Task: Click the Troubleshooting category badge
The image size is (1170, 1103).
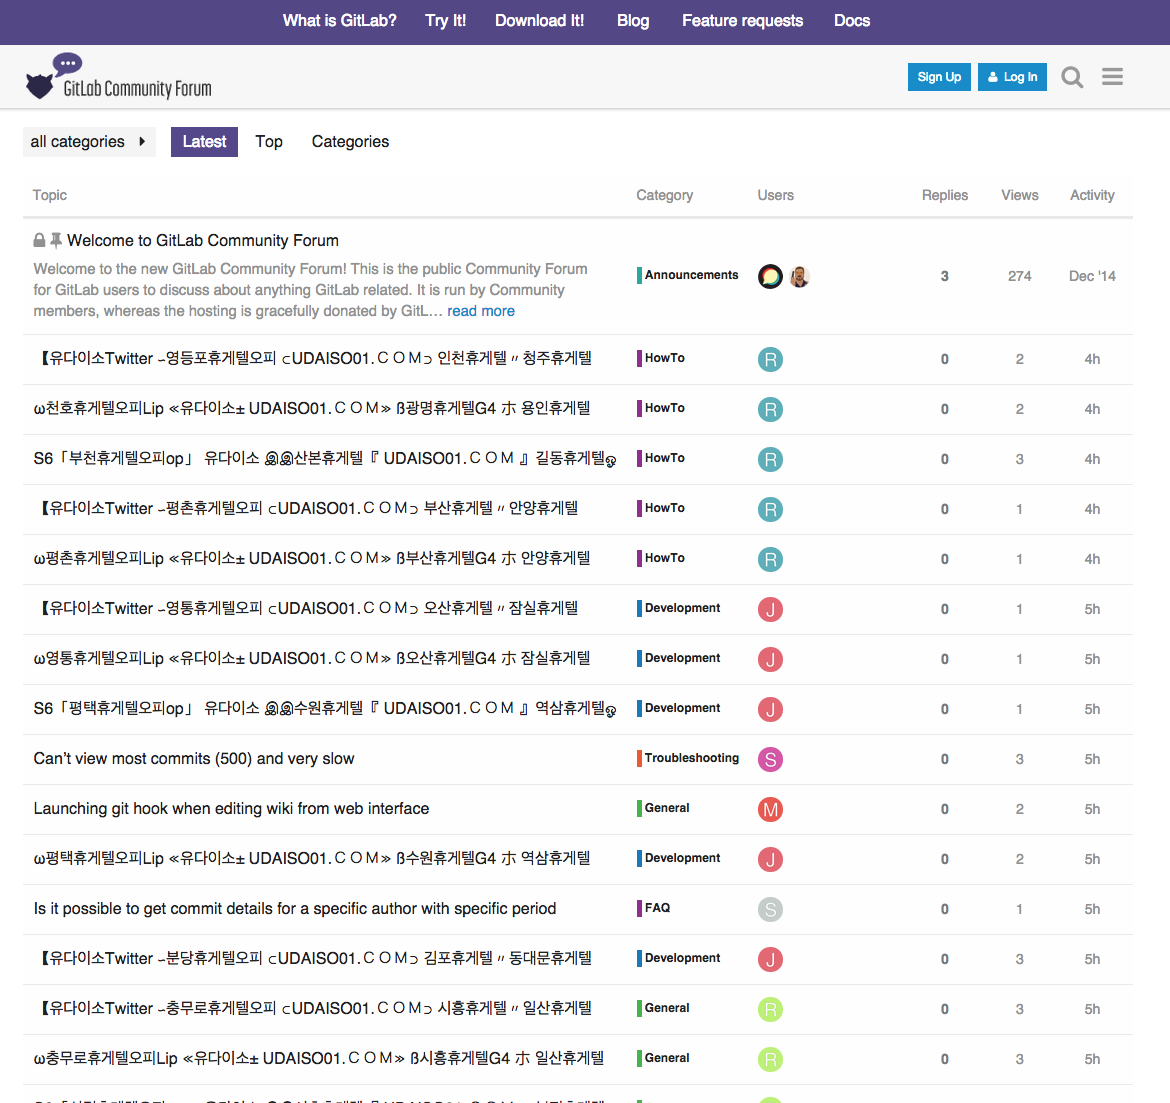Action: [x=691, y=758]
